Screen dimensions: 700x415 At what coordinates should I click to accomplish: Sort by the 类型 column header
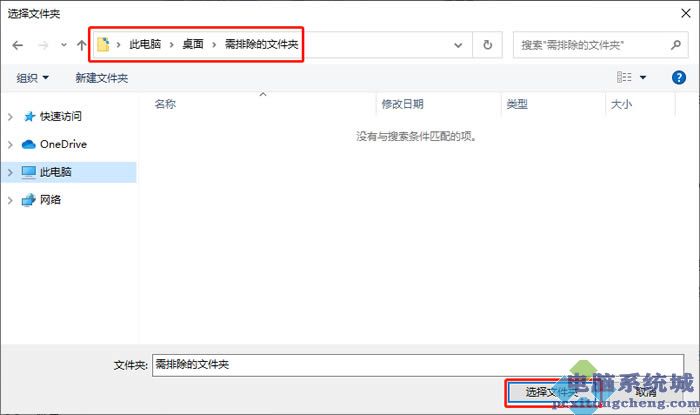click(517, 104)
